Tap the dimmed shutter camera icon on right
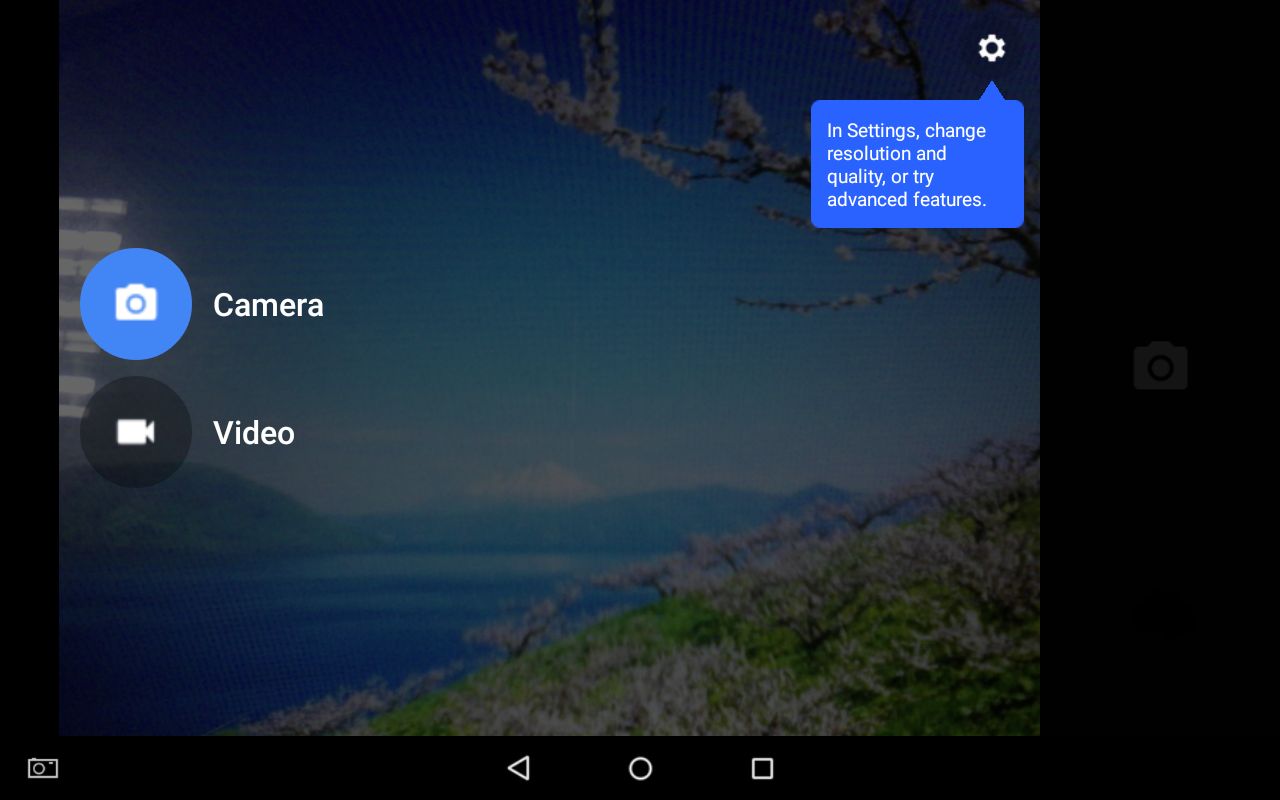Viewport: 1280px width, 800px height. 1160,366
